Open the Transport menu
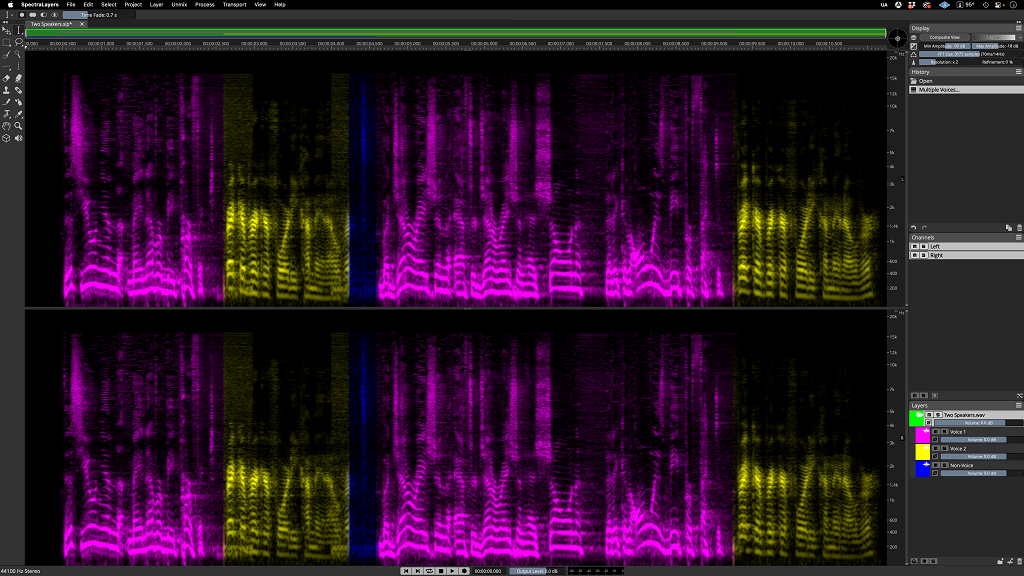This screenshot has height=576, width=1024. 234,5
